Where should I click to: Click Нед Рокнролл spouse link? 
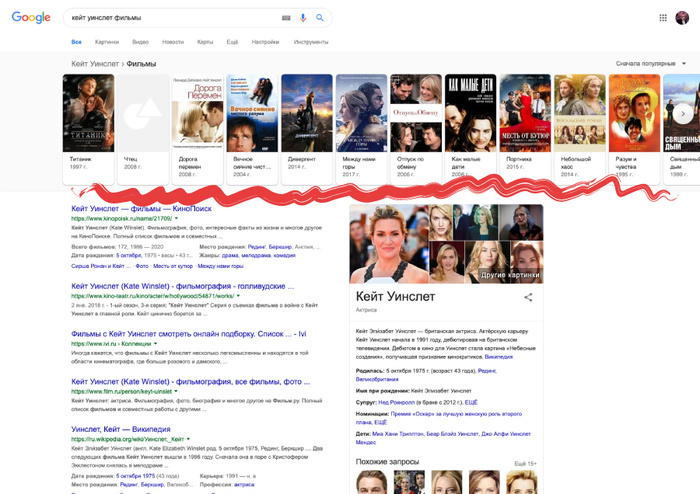tap(396, 403)
